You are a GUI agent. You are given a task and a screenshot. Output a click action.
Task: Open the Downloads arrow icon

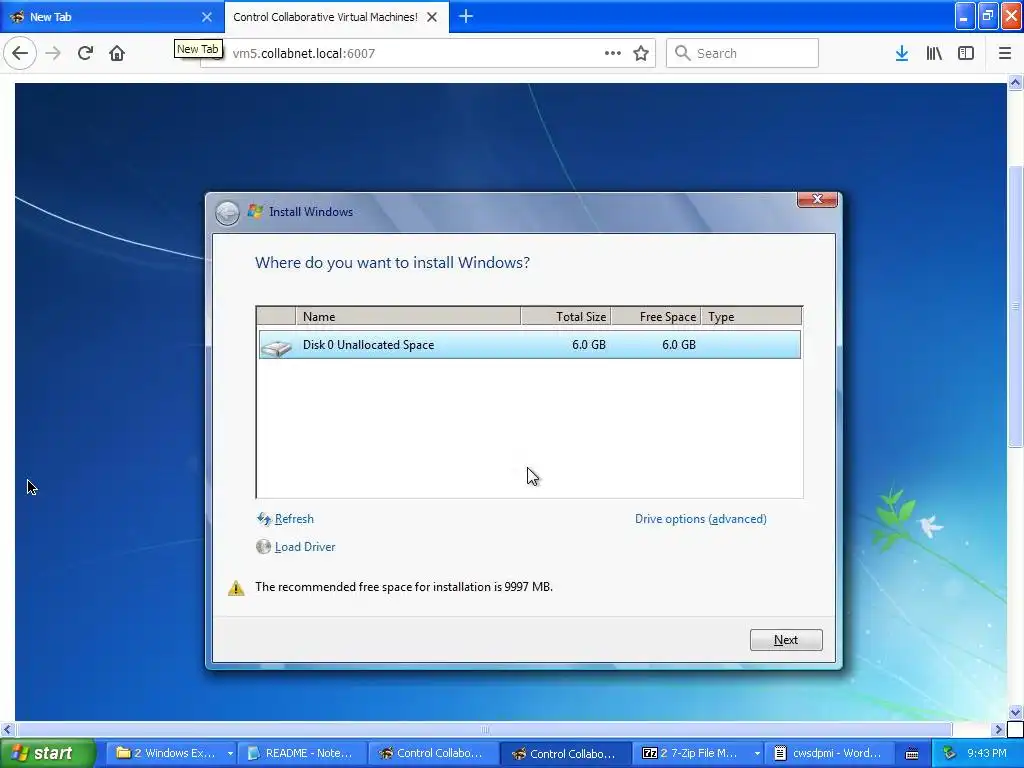pyautogui.click(x=902, y=53)
